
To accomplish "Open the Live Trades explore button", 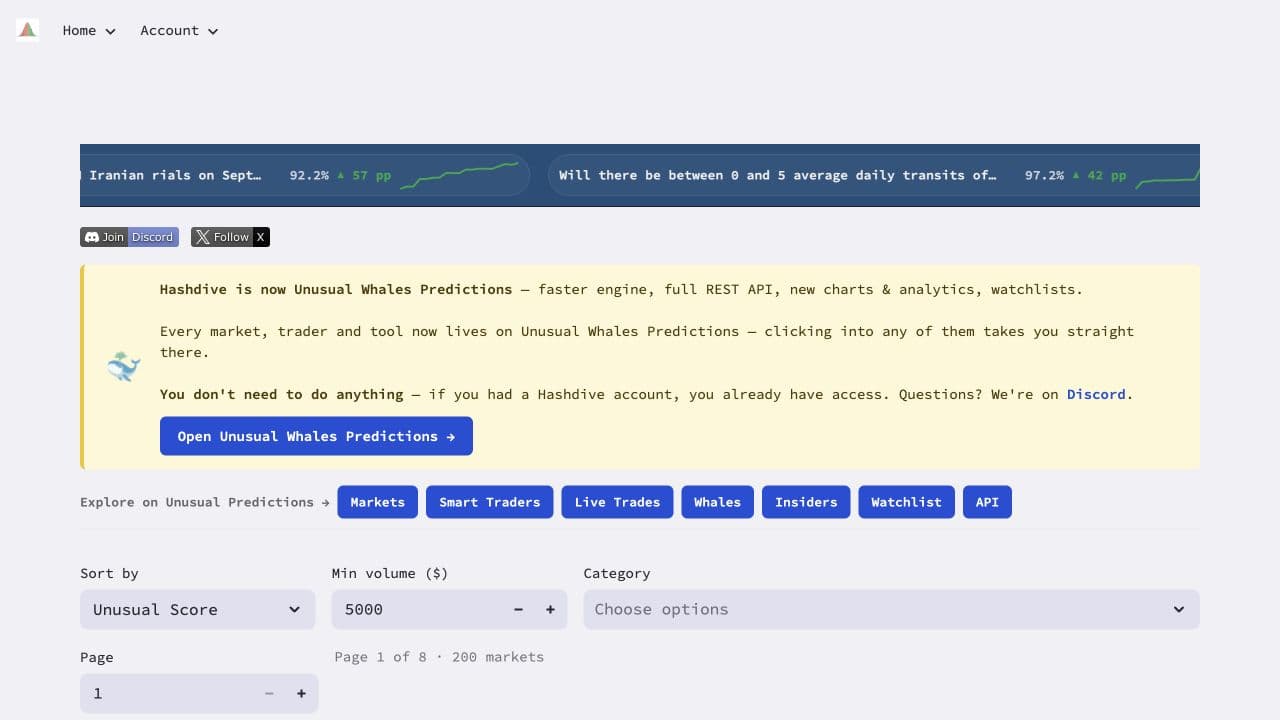I will (x=617, y=502).
